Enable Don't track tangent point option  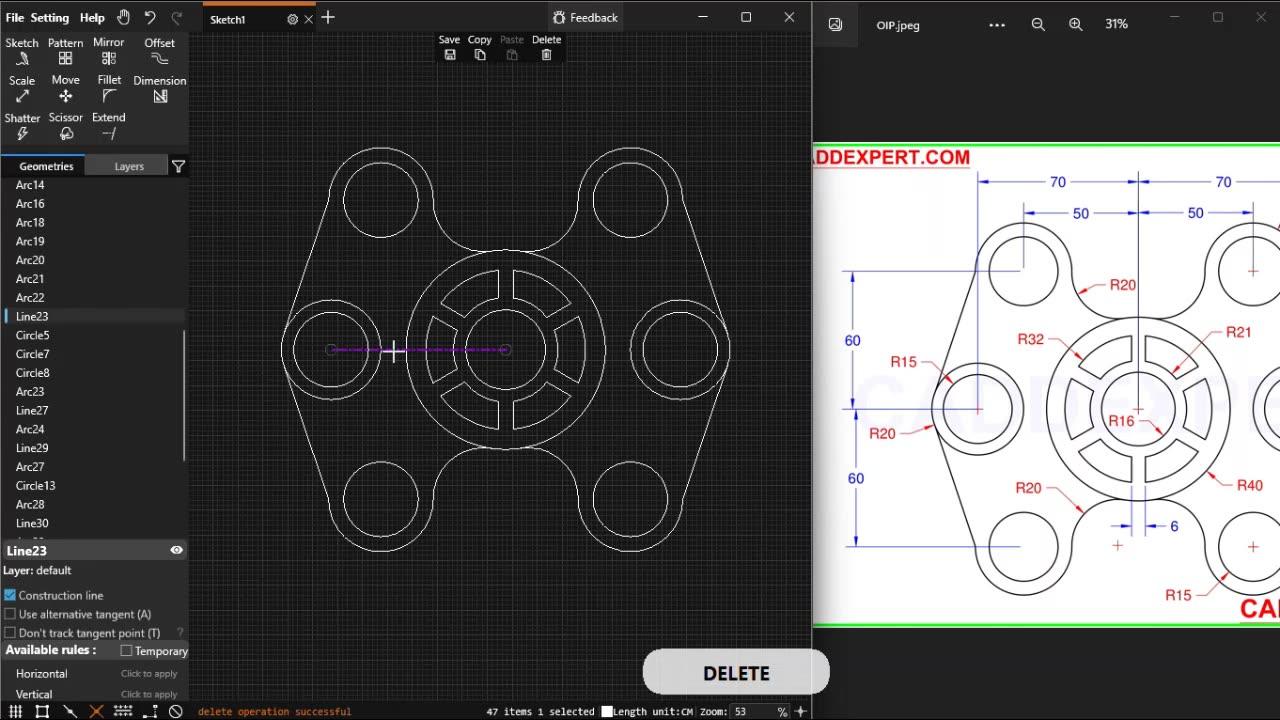(10, 632)
